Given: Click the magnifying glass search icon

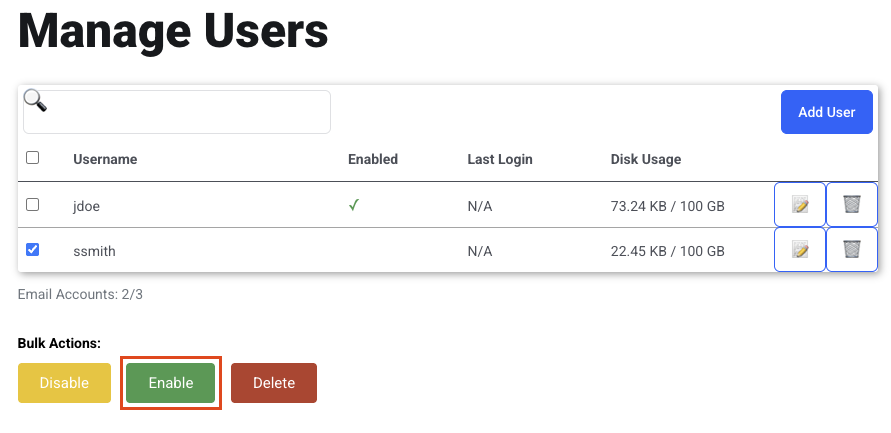Looking at the screenshot, I should 35,101.
